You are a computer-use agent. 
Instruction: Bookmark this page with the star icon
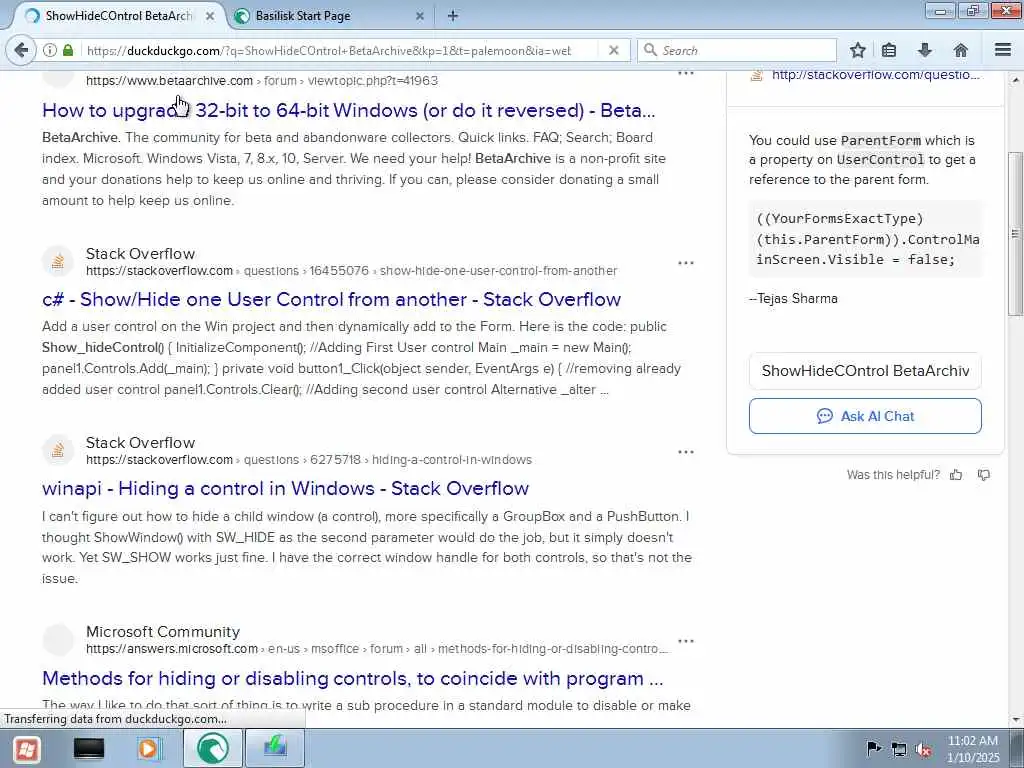pos(857,50)
